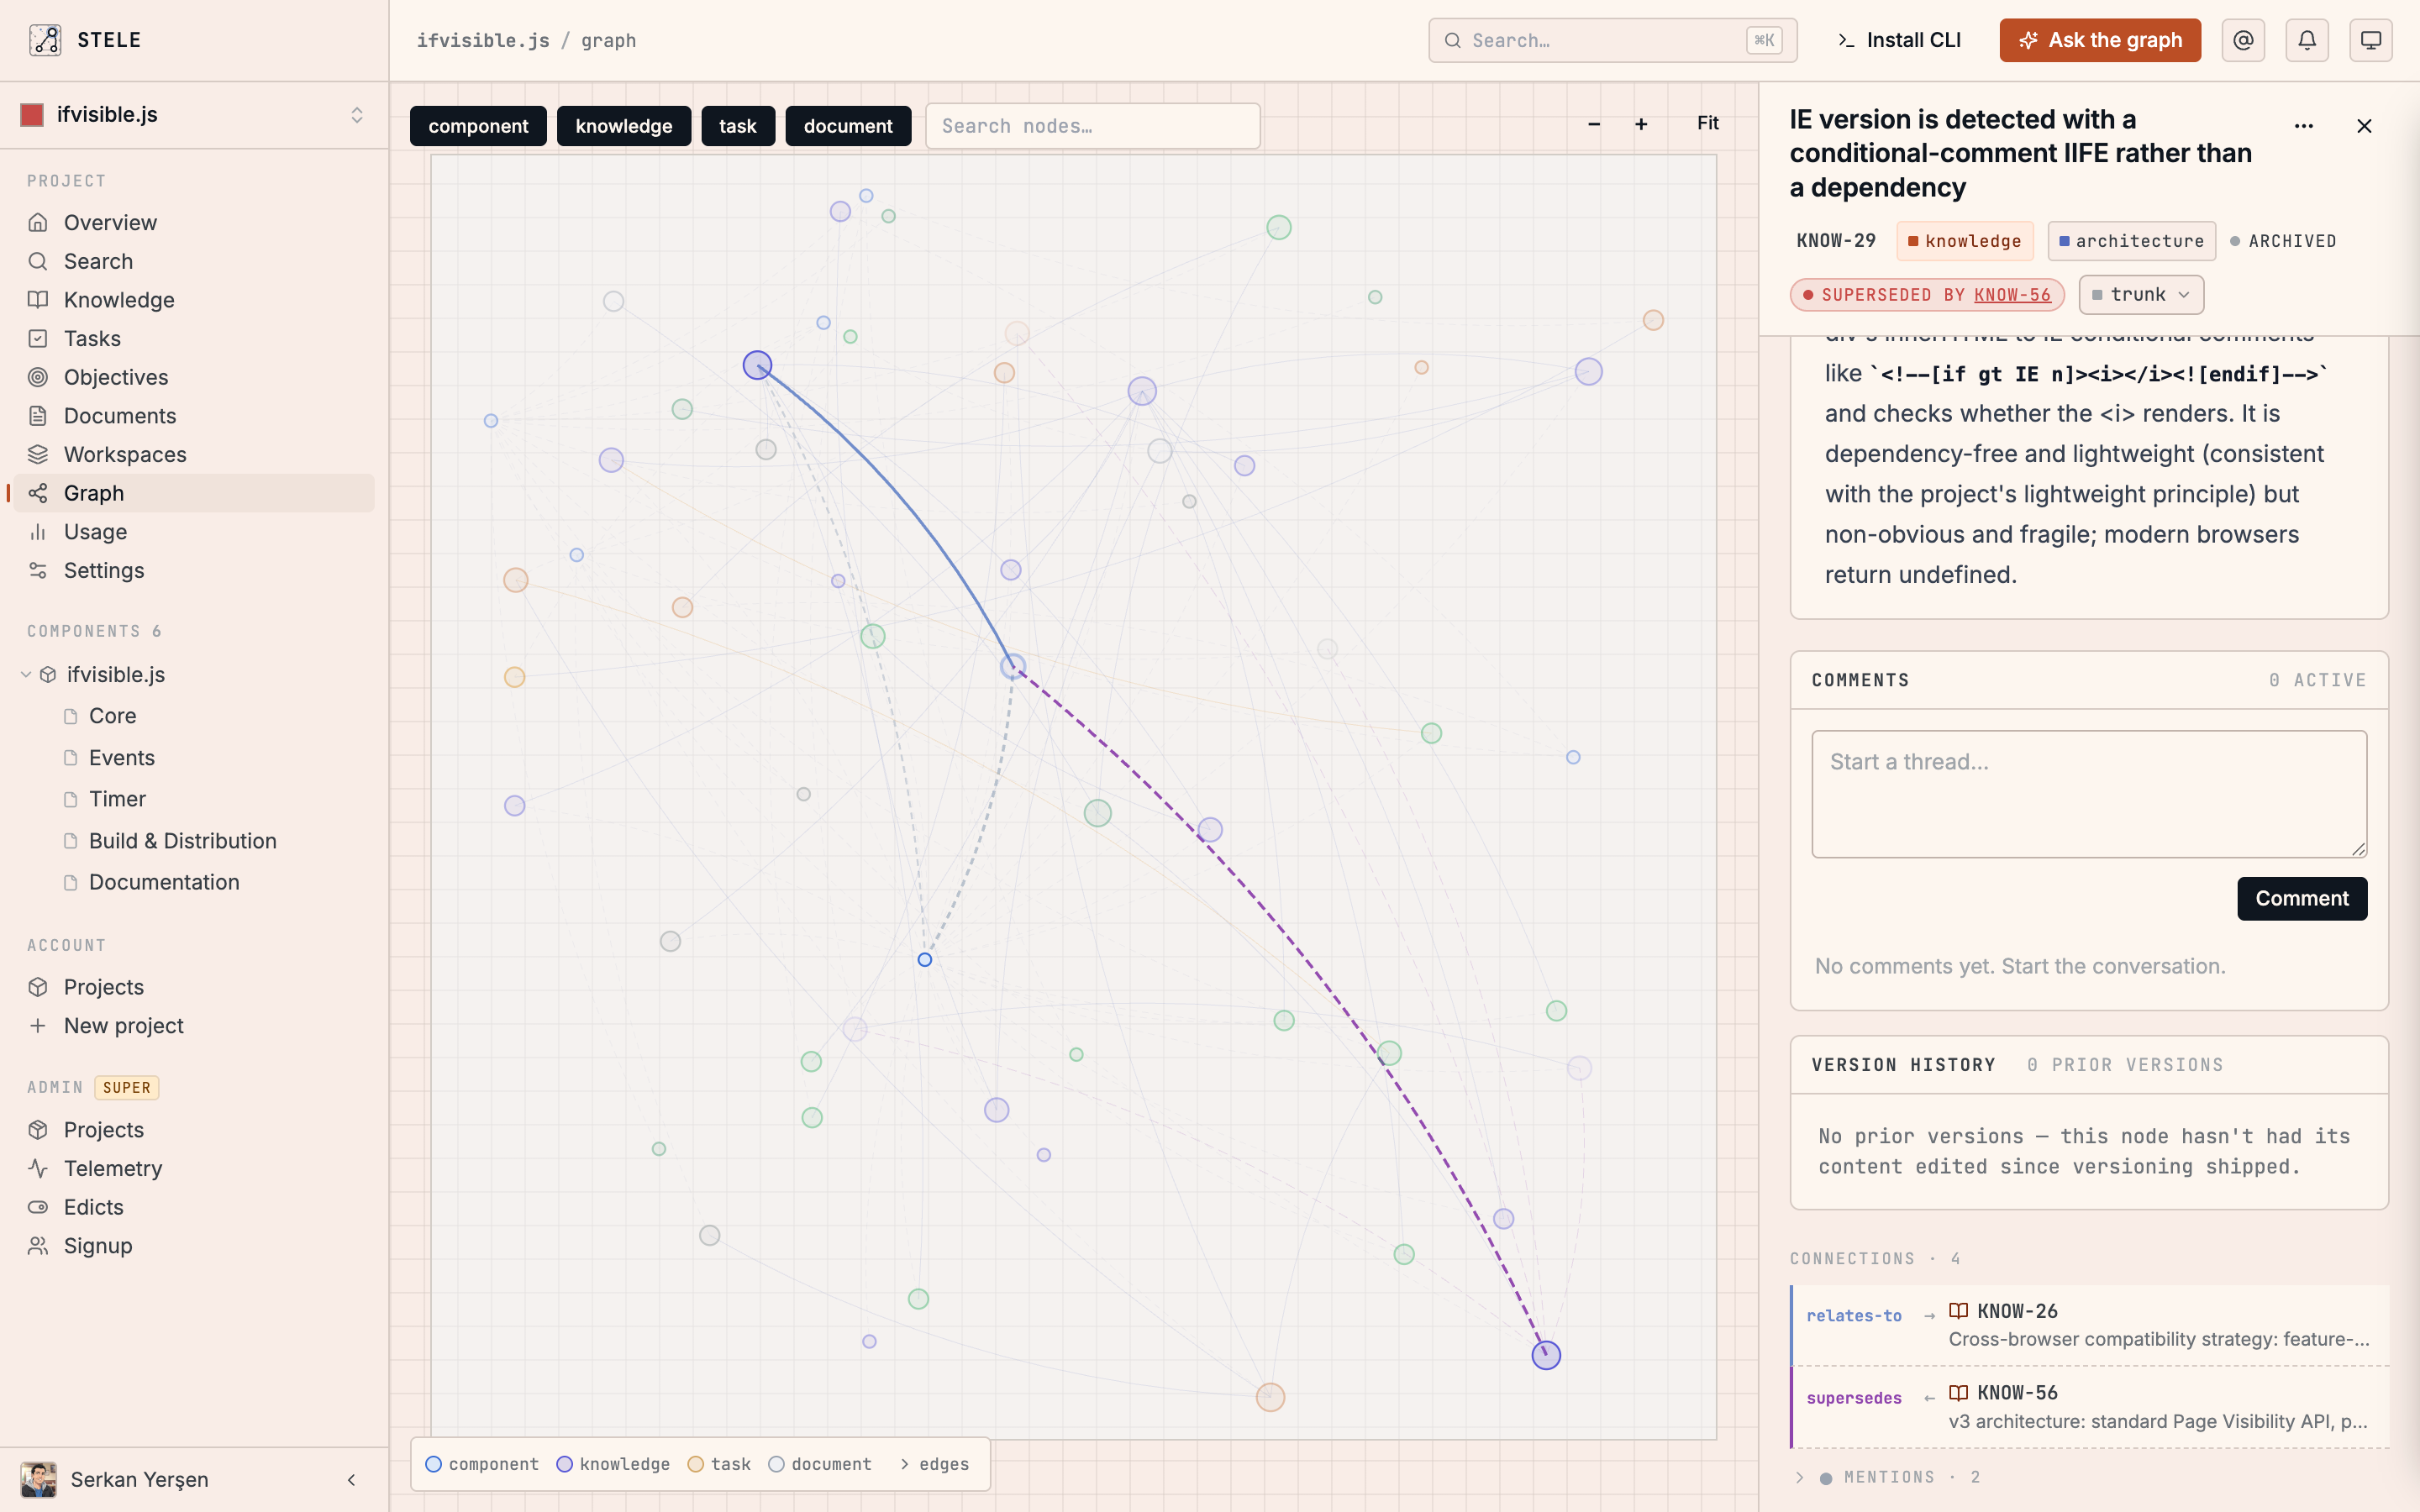Screen dimensions: 2420x1512
Task: Open Knowledge in the sidebar
Action: coord(194,300)
